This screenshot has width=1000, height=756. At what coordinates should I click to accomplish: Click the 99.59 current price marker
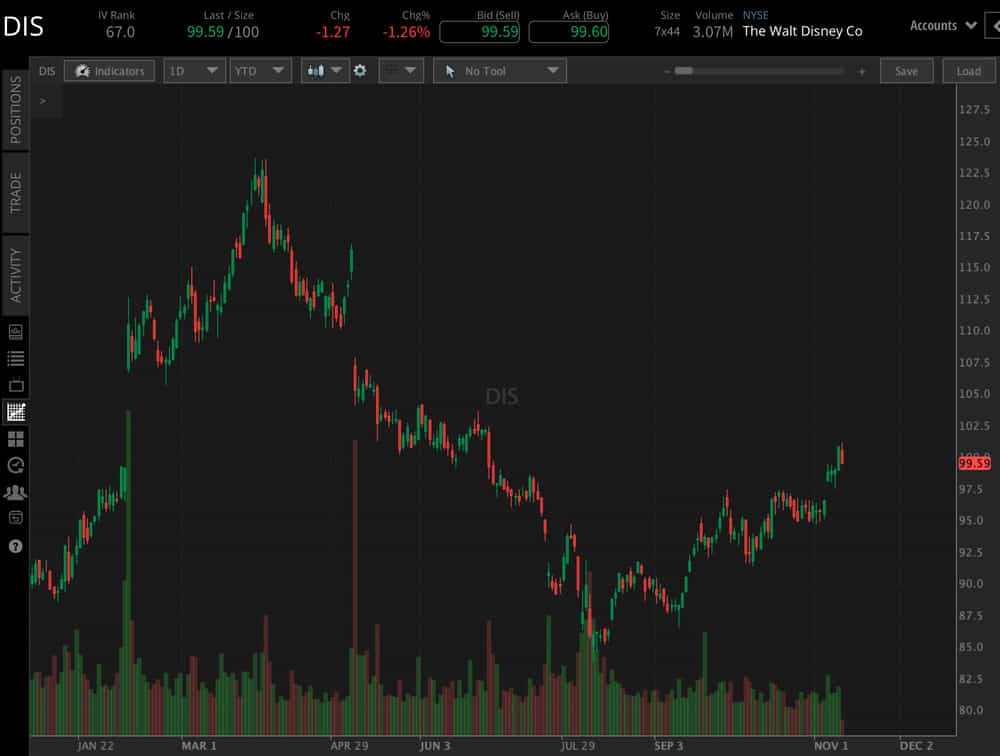pyautogui.click(x=974, y=464)
